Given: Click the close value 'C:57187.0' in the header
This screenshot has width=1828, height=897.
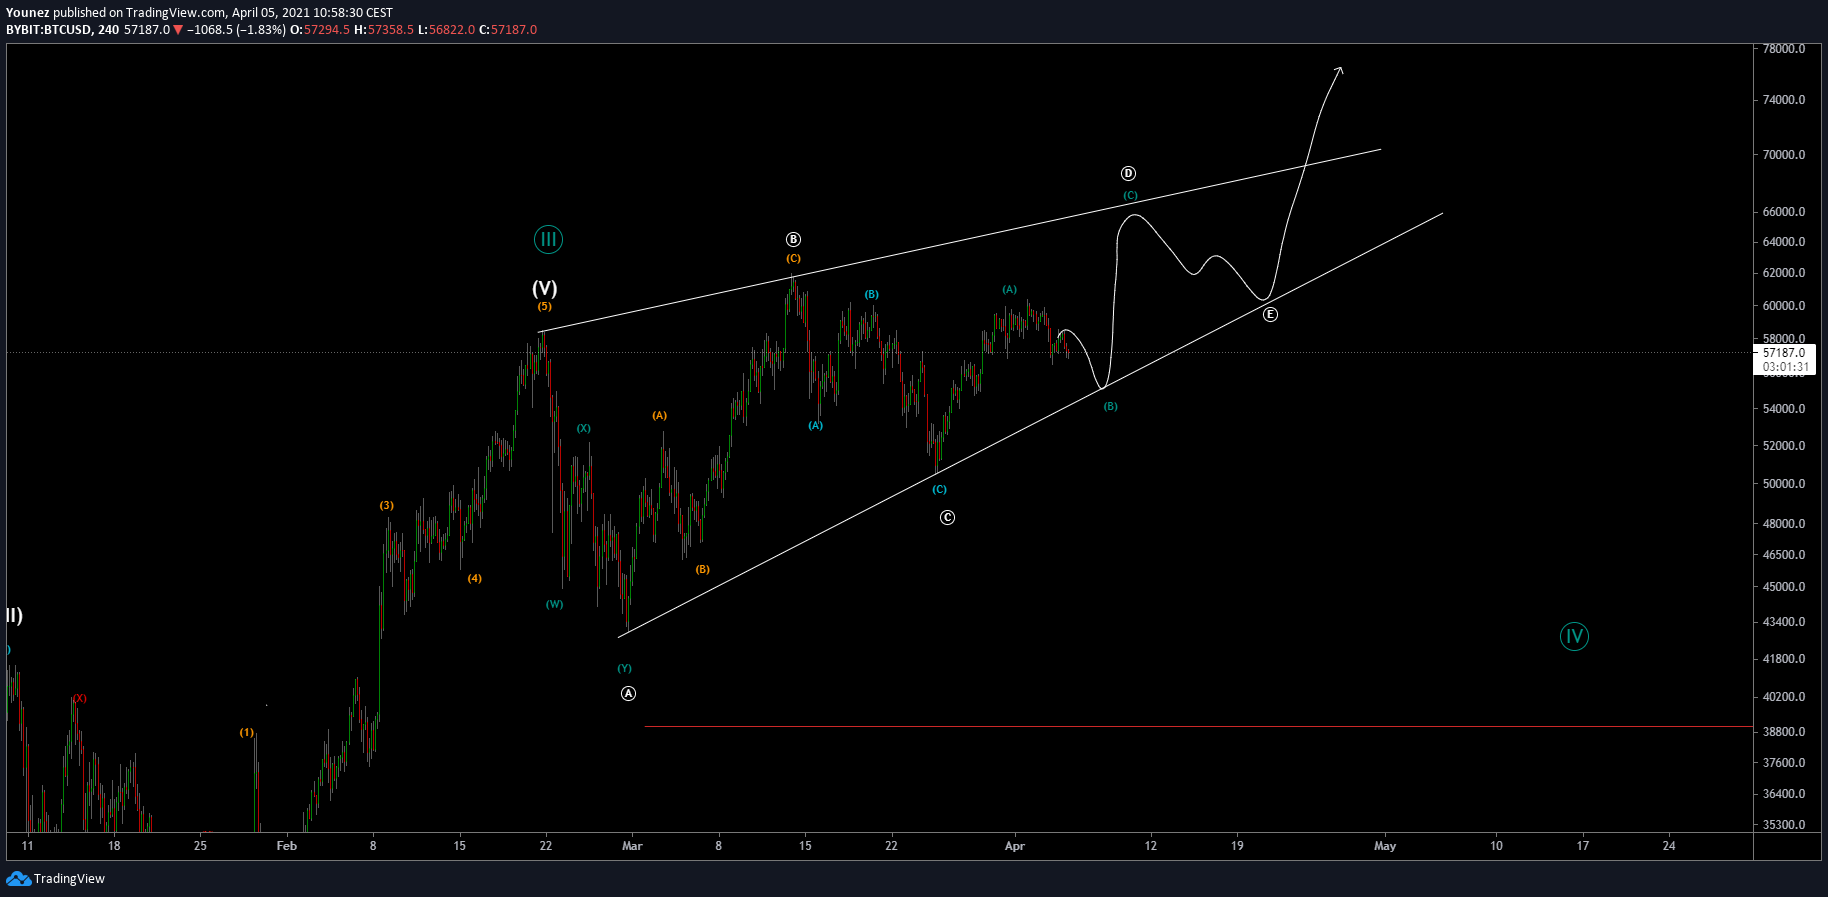Looking at the screenshot, I should click(508, 30).
